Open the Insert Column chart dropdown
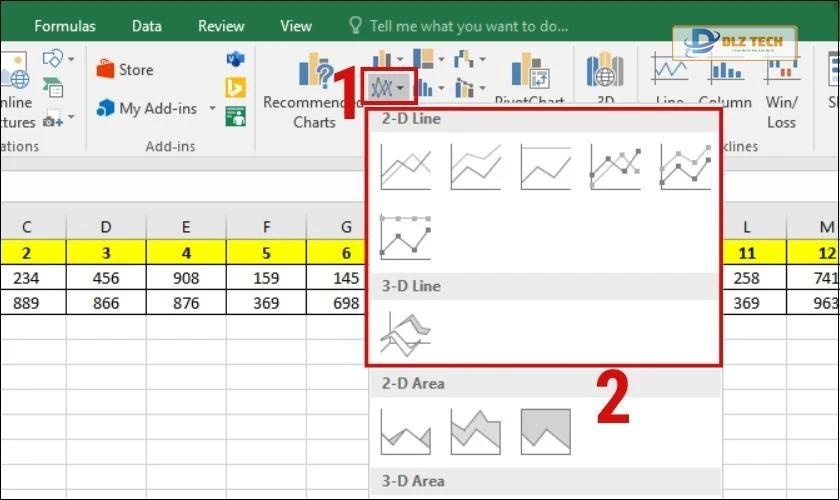The height and width of the screenshot is (500, 840). pos(388,59)
